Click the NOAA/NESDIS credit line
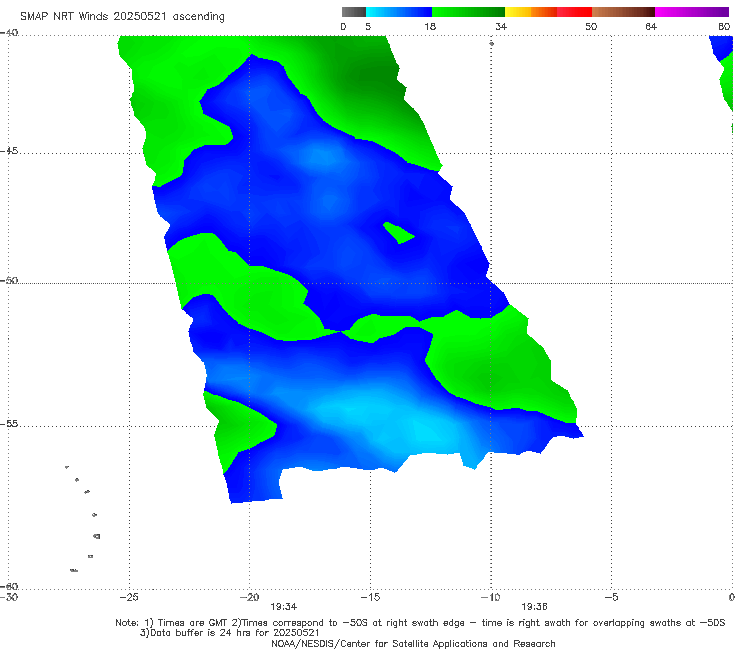The height and width of the screenshot is (650, 740). pos(413,643)
